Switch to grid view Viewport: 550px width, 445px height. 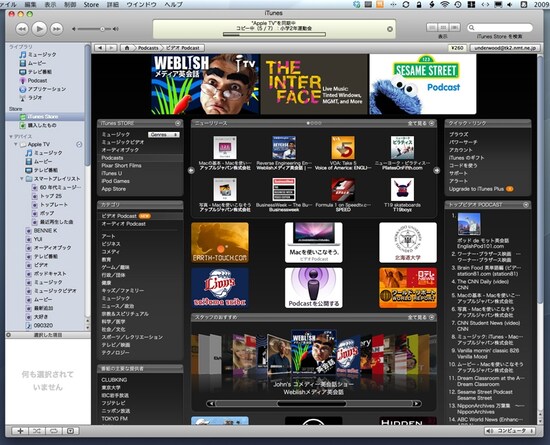point(443,28)
